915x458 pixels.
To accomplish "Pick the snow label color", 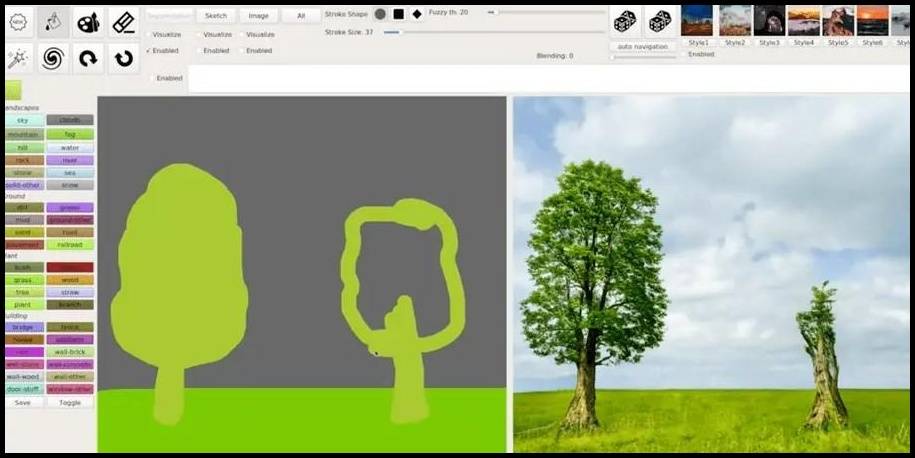I will coord(70,185).
